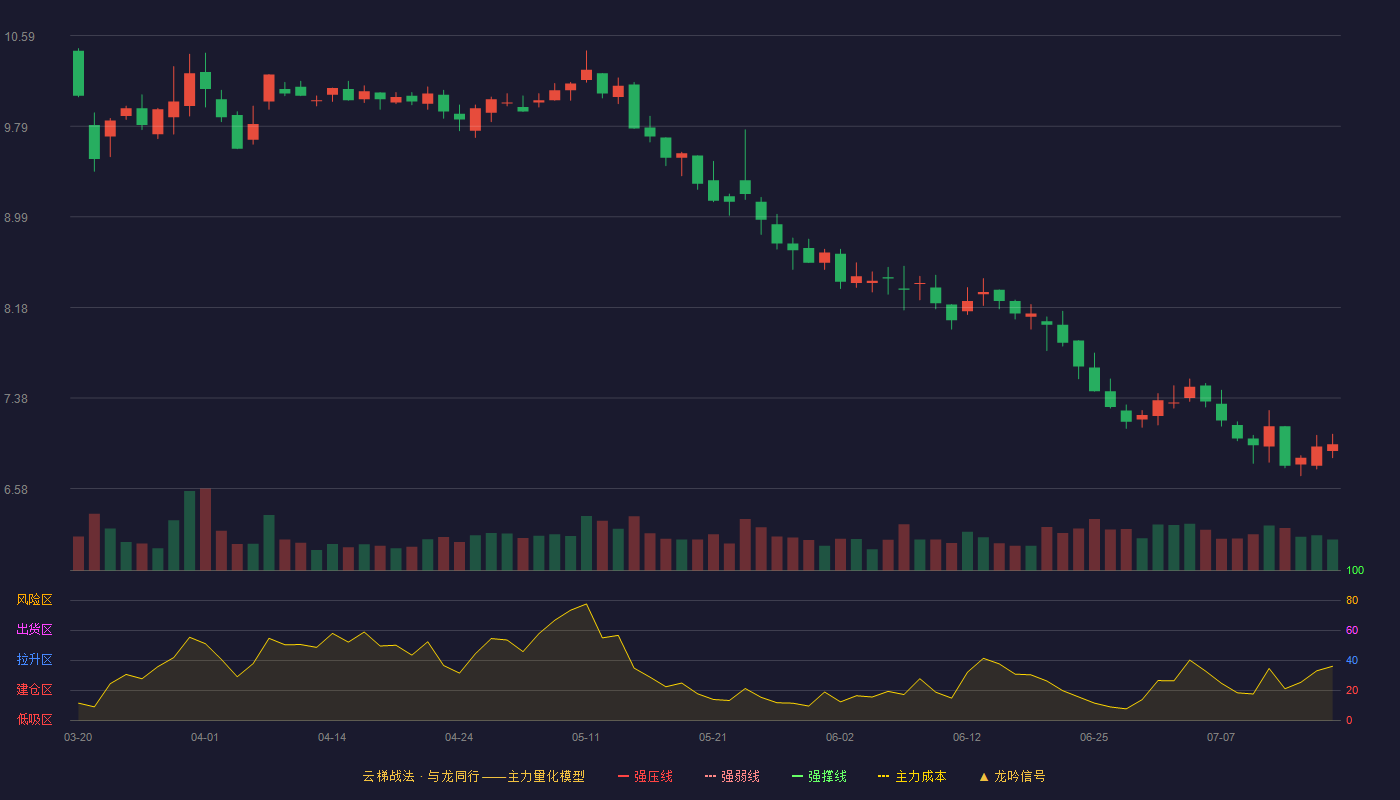This screenshot has width=1400, height=800.
Task: Select the 06-25 date marker on axis
Action: pos(1094,737)
